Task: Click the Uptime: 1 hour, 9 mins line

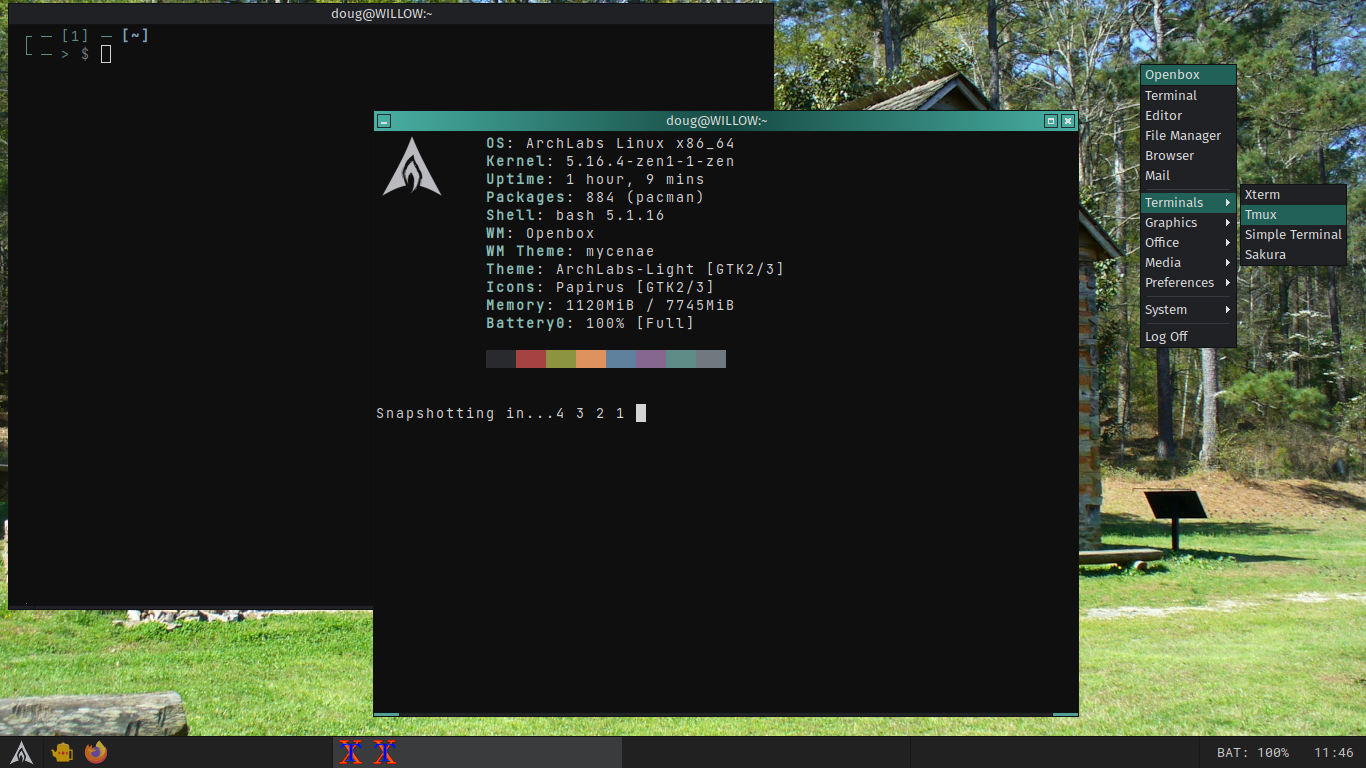Action: (596, 180)
